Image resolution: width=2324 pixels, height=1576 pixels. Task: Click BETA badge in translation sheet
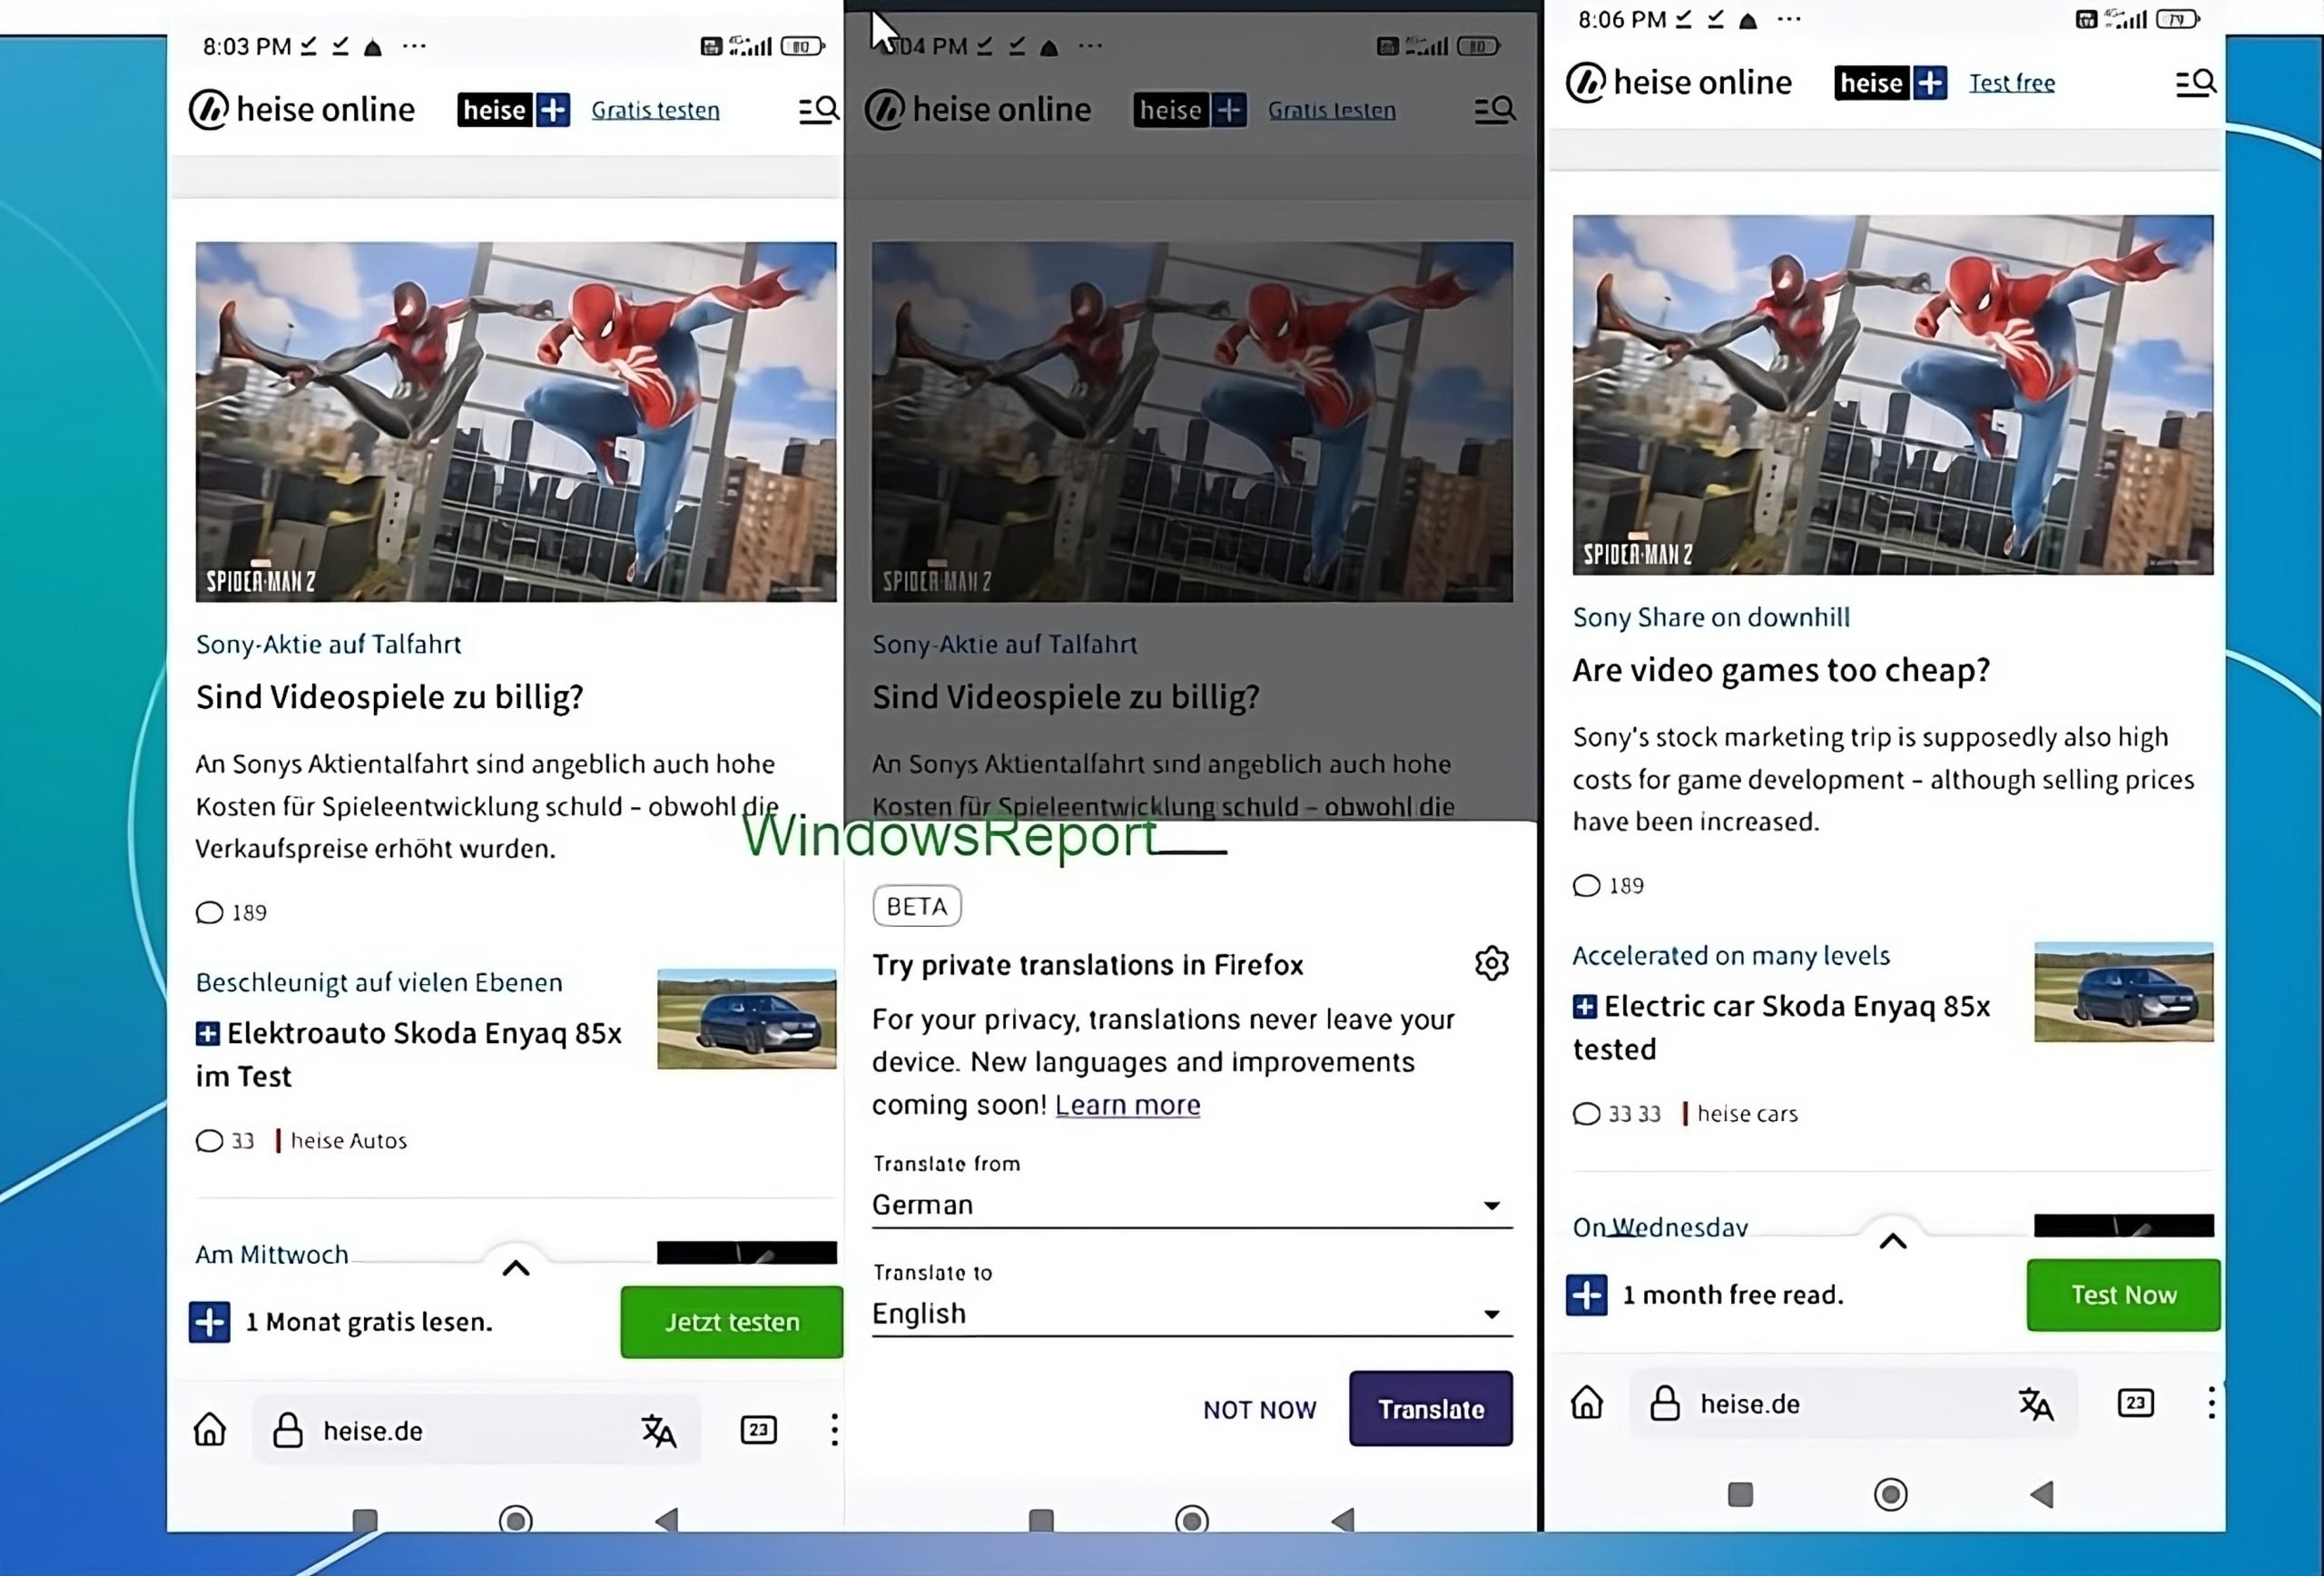tap(917, 906)
